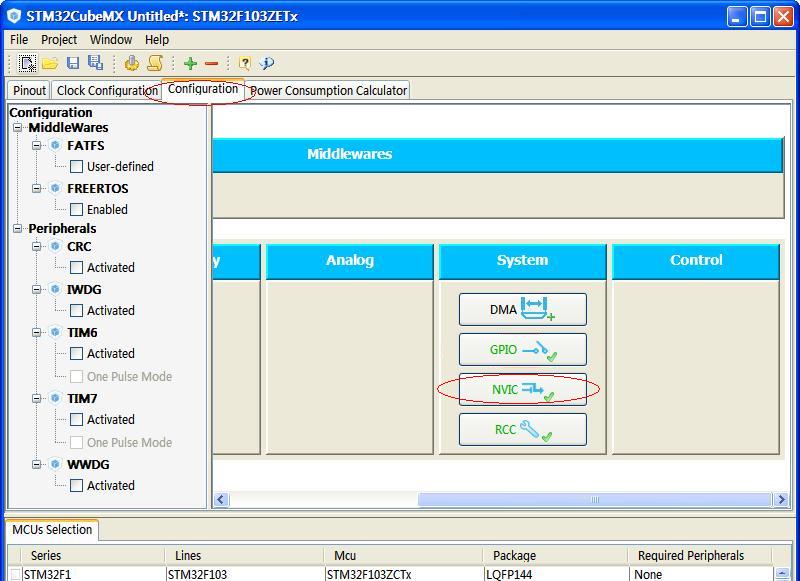Click the IWDG blue cube icon

coord(55,289)
